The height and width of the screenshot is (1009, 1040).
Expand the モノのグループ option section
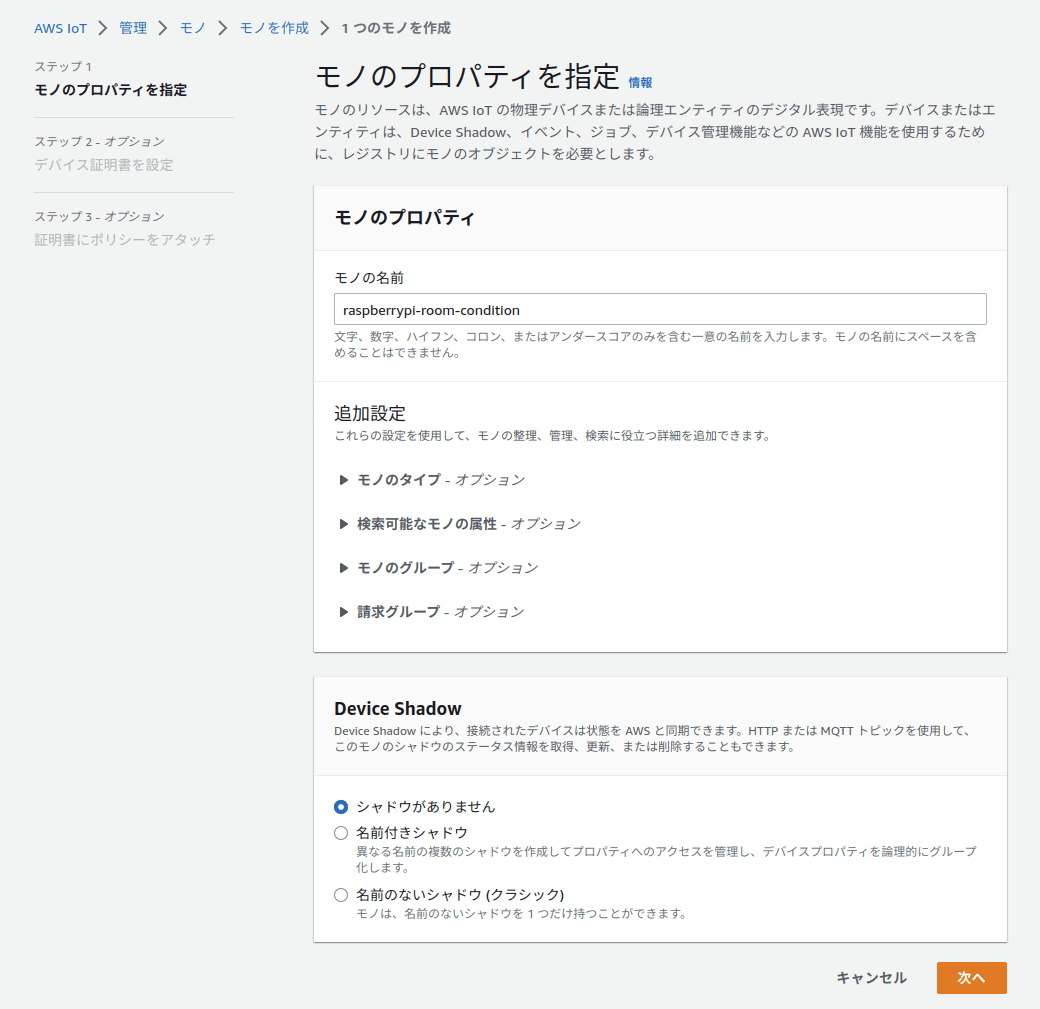(438, 568)
